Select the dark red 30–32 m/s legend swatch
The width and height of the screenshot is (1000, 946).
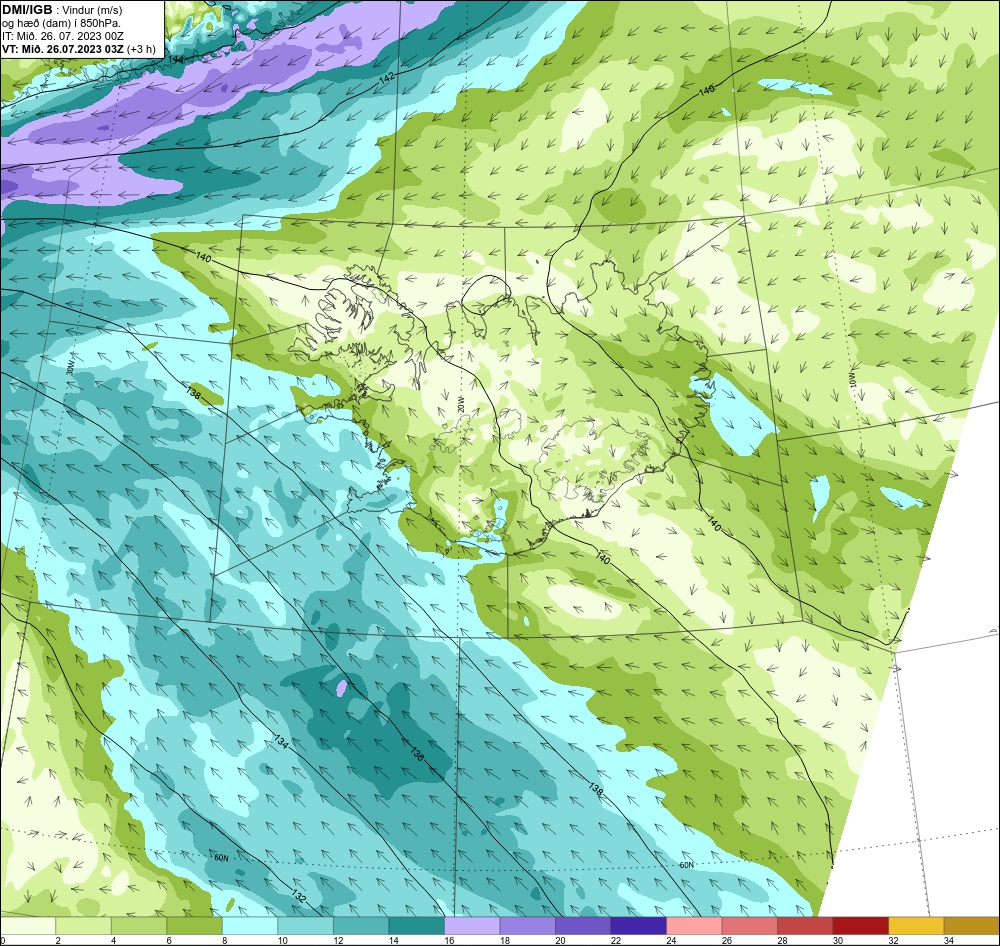click(860, 925)
